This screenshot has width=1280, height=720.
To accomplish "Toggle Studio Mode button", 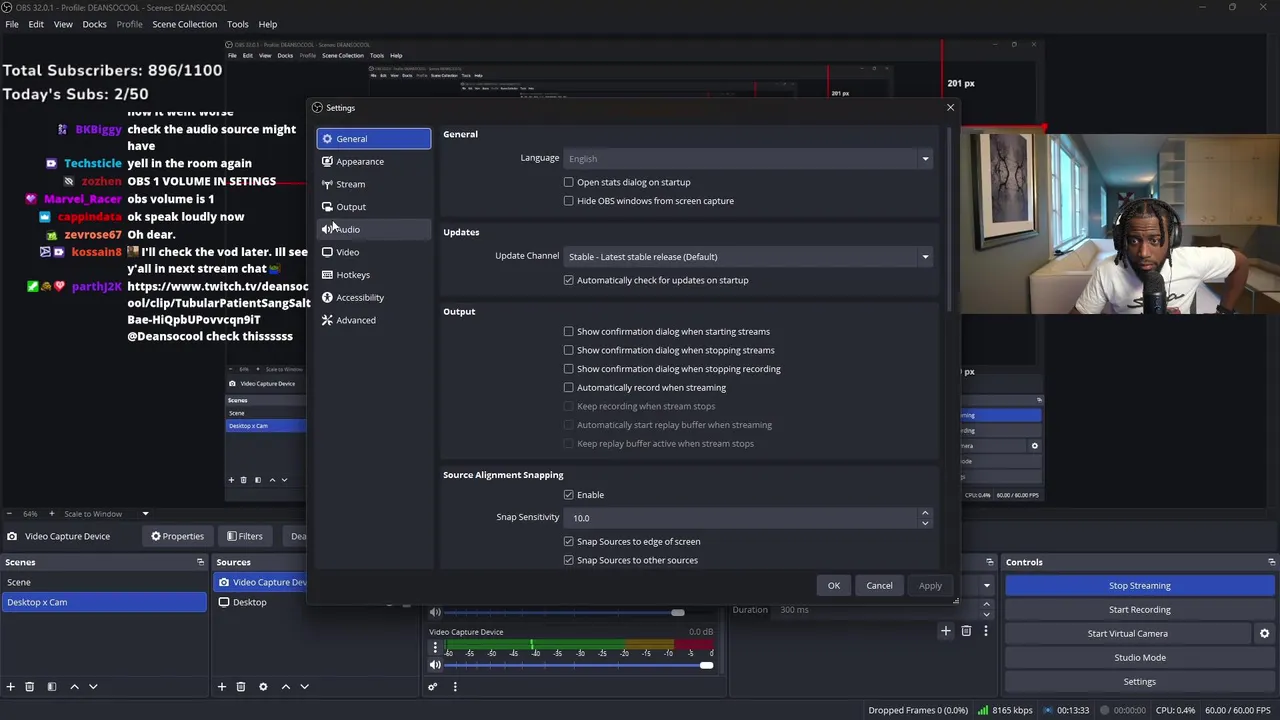I will (x=1140, y=658).
